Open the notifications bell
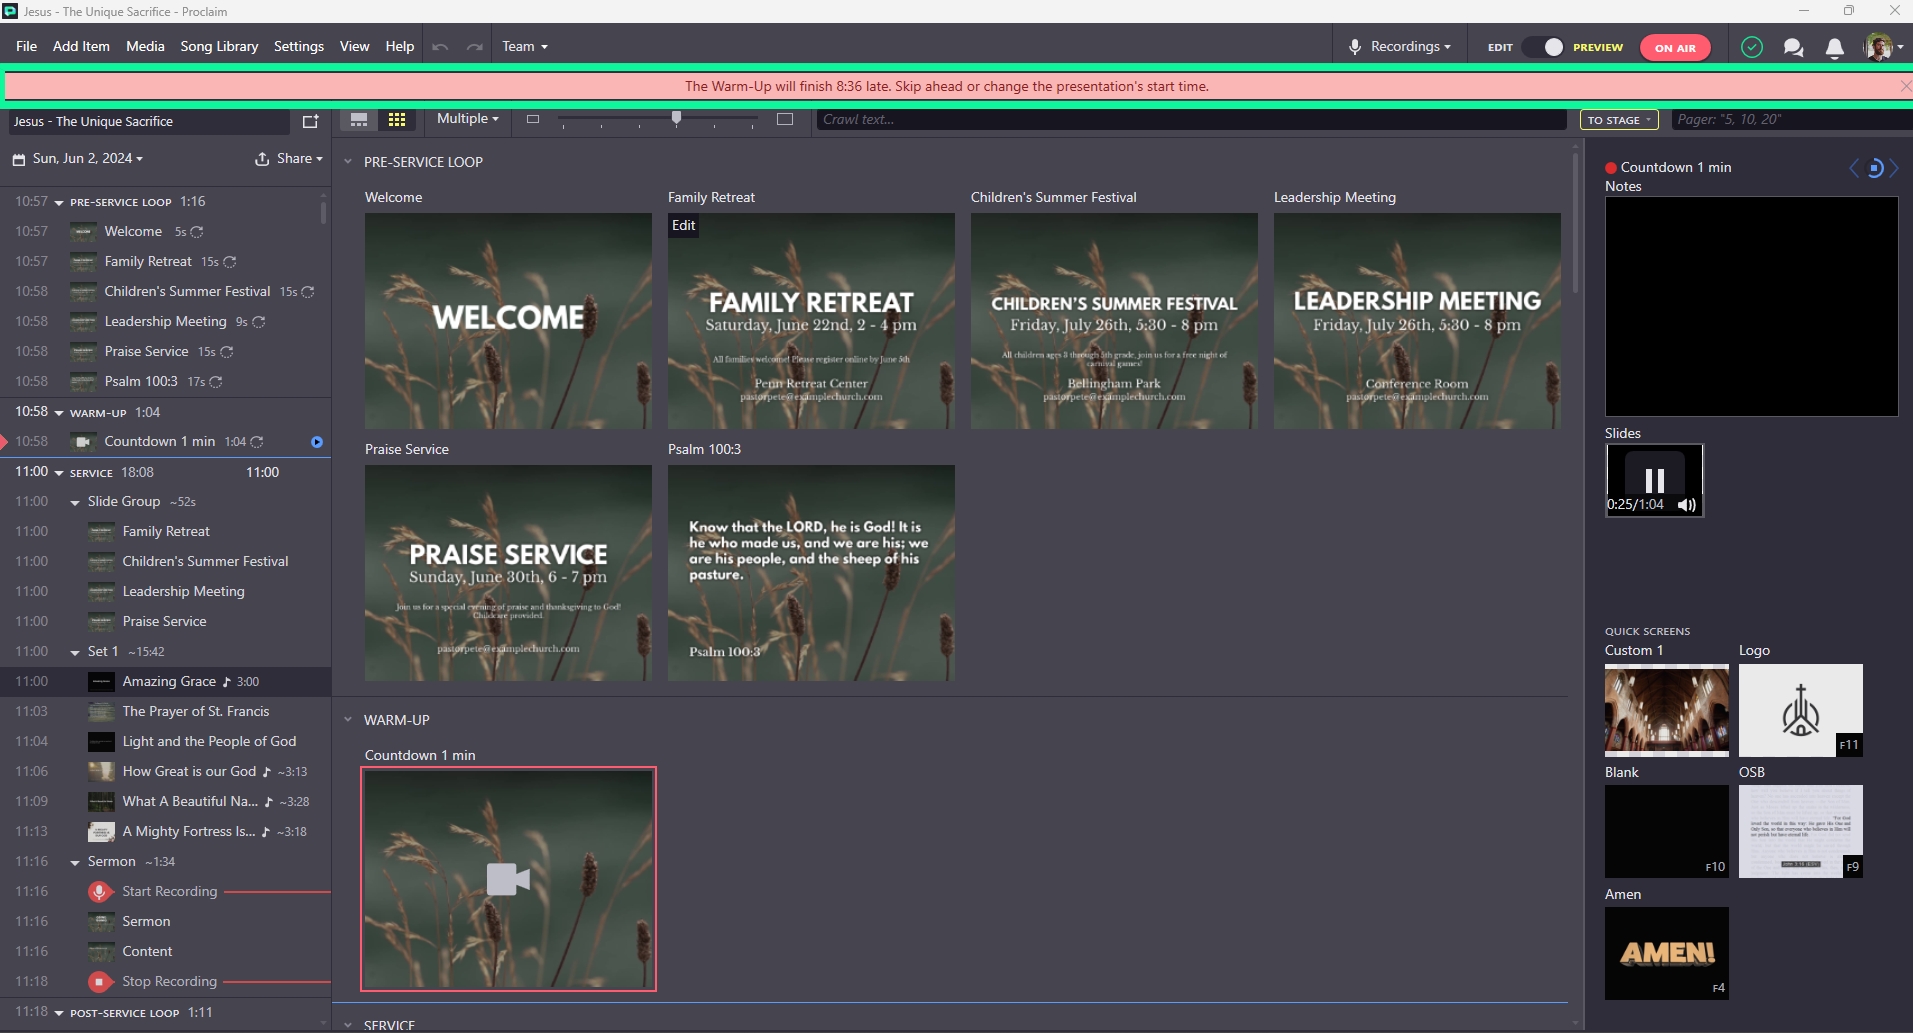The width and height of the screenshot is (1913, 1033). click(x=1835, y=47)
